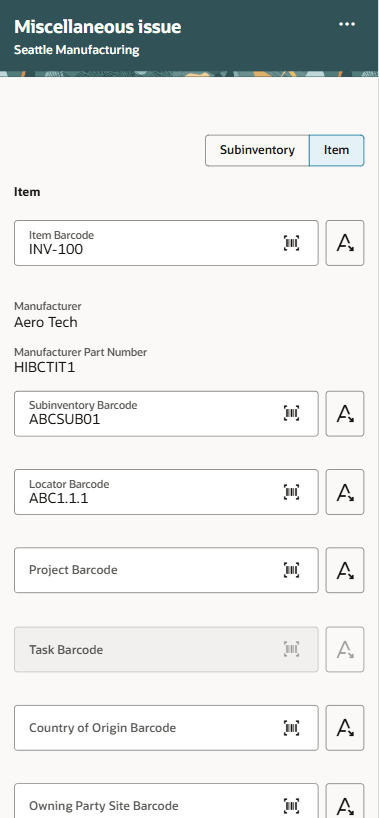Tap the scan icon in Country of Origin Barcode
This screenshot has height=818, width=379.
pos(291,728)
